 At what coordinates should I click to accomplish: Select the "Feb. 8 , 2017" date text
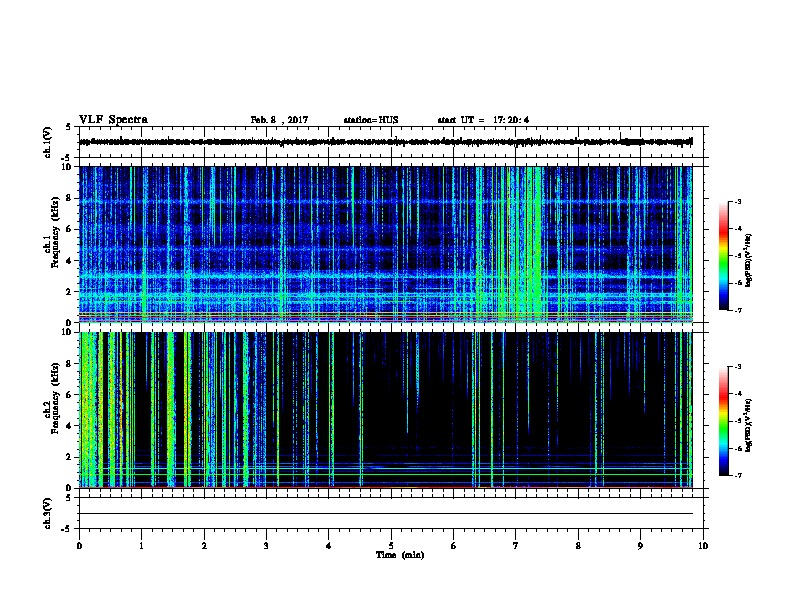click(x=279, y=120)
